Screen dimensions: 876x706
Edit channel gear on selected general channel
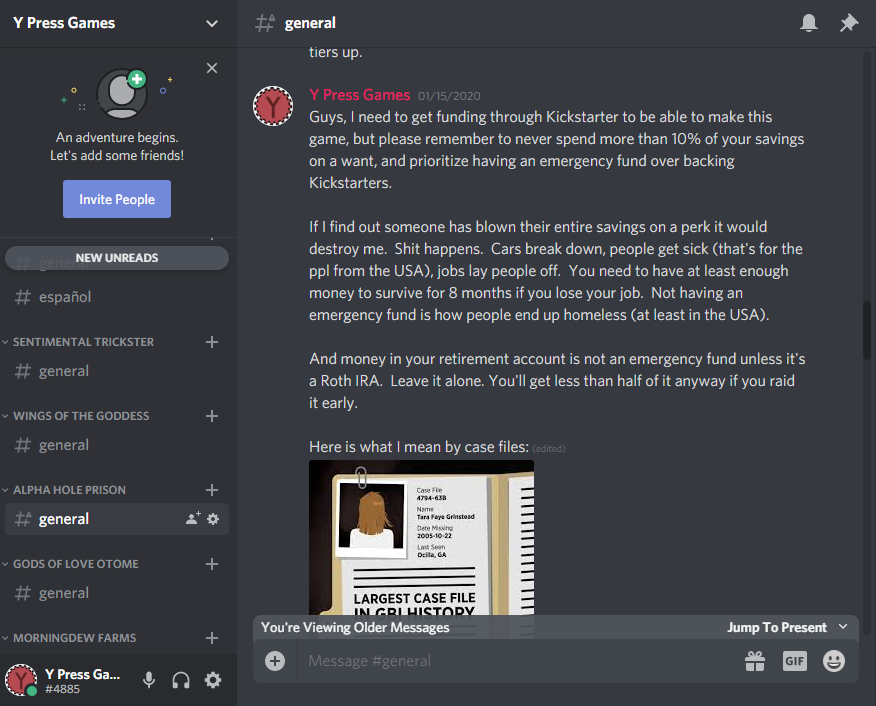click(213, 519)
